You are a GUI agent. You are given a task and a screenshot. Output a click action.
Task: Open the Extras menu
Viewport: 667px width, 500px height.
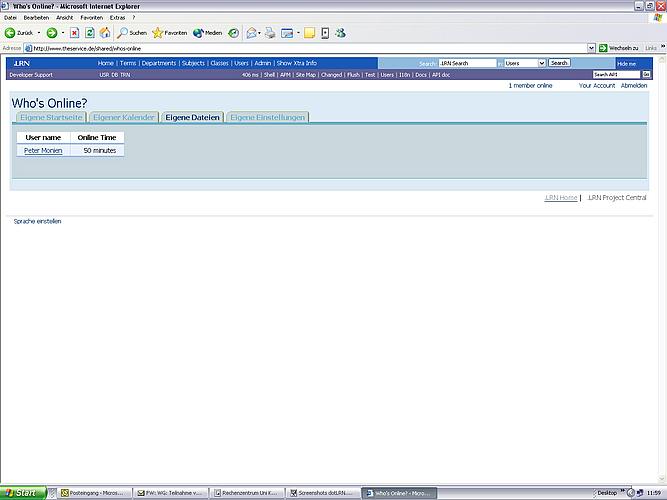[117, 18]
